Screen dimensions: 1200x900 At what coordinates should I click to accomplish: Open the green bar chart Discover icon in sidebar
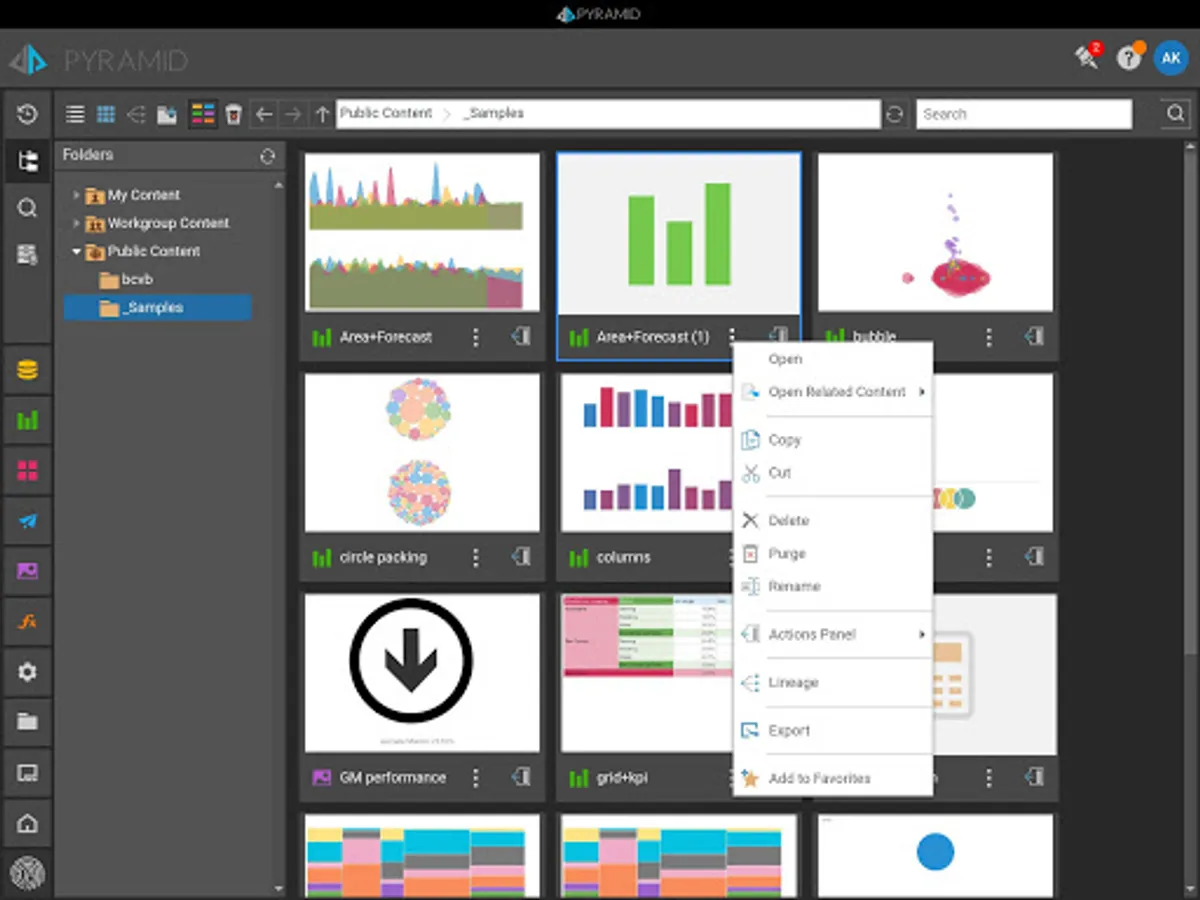point(27,421)
